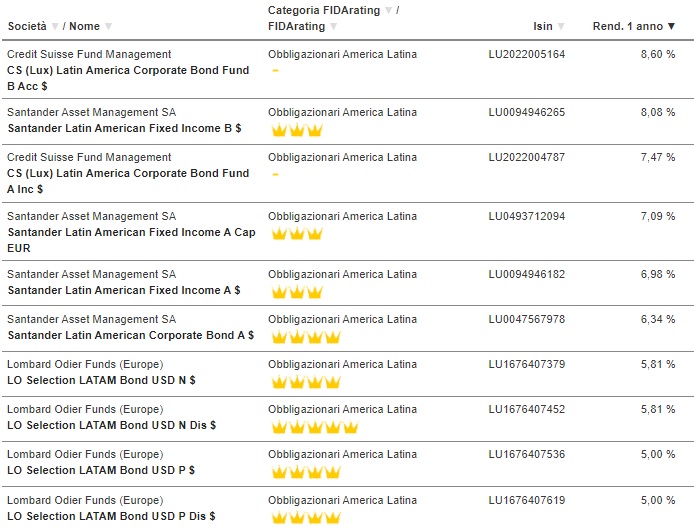Open LO Selection LATAM Bond USD N $
The height and width of the screenshot is (529, 694).
(101, 380)
